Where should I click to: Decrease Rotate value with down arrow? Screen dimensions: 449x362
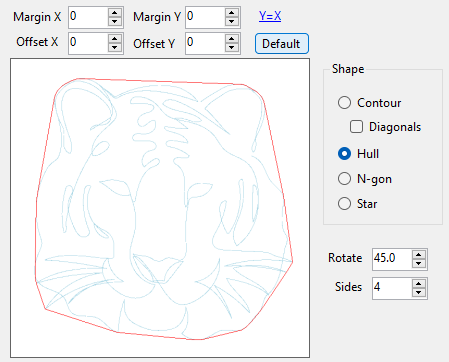pos(419,263)
